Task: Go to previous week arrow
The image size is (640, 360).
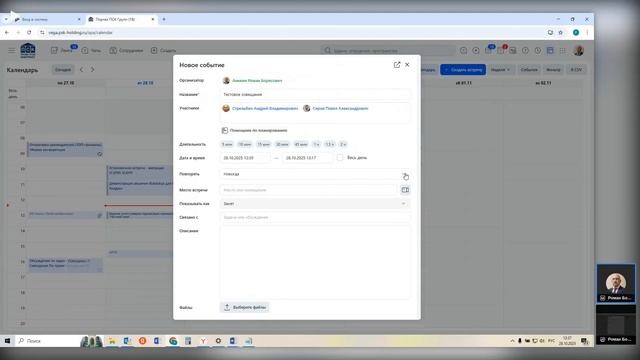Action: (81, 69)
